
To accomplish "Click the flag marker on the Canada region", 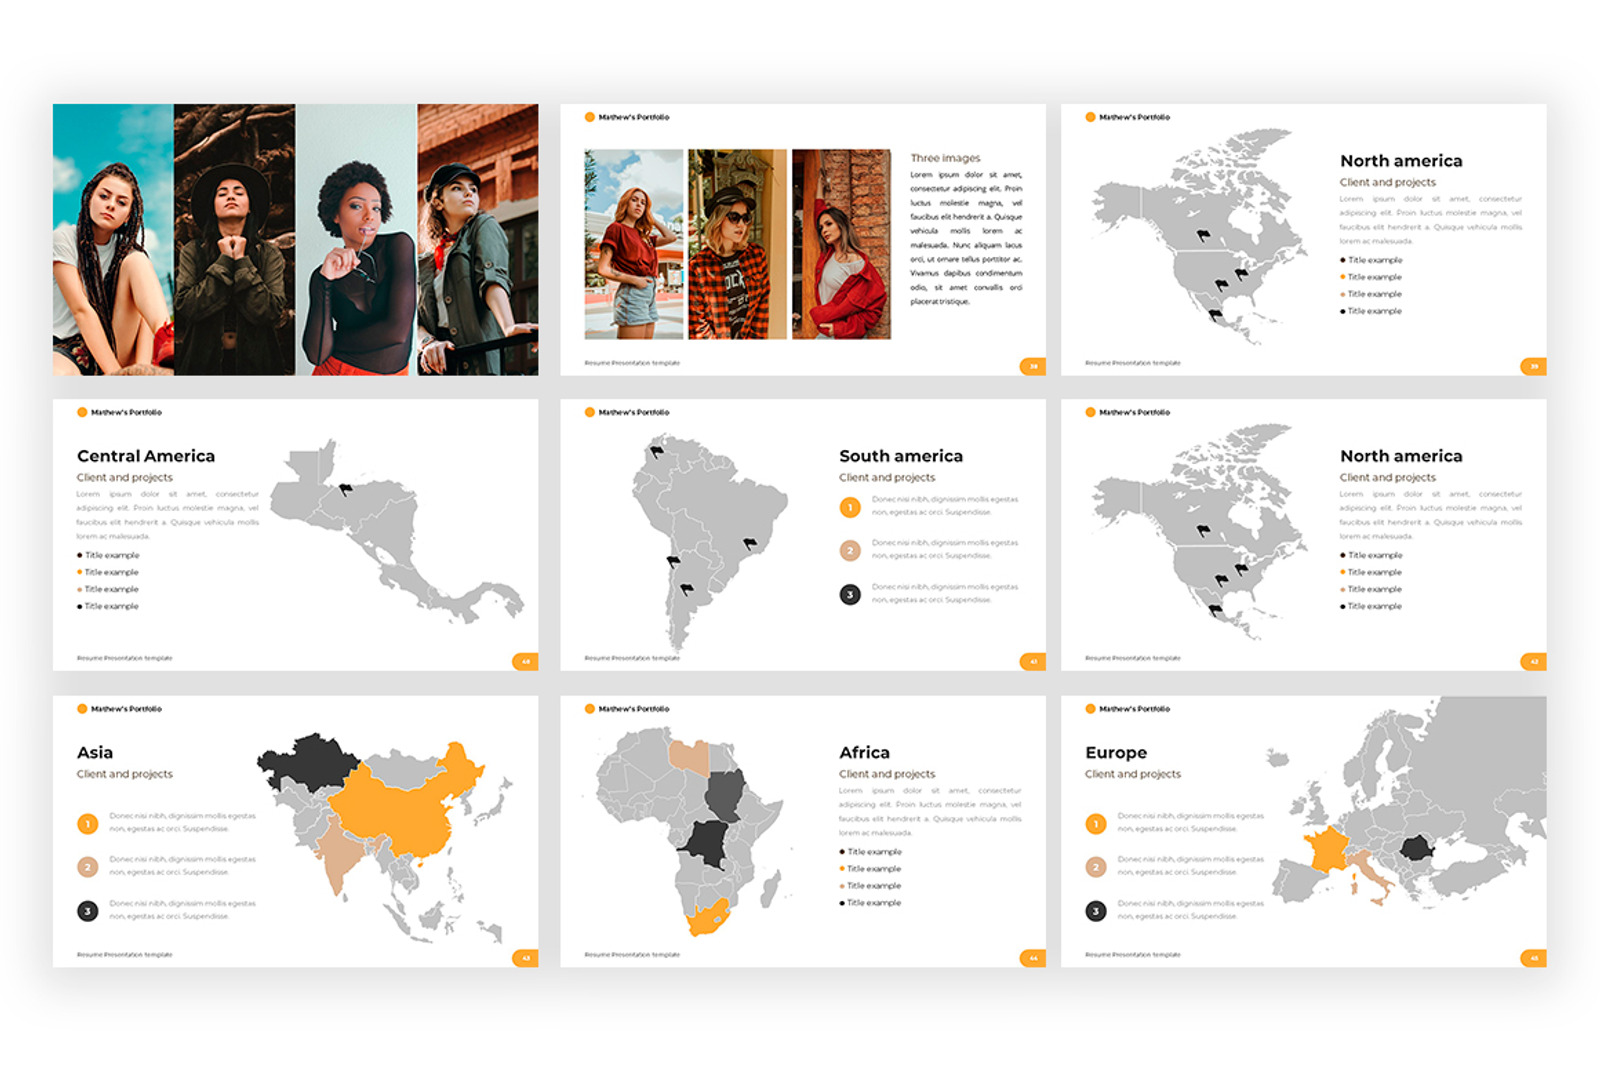I will pos(1203,233).
